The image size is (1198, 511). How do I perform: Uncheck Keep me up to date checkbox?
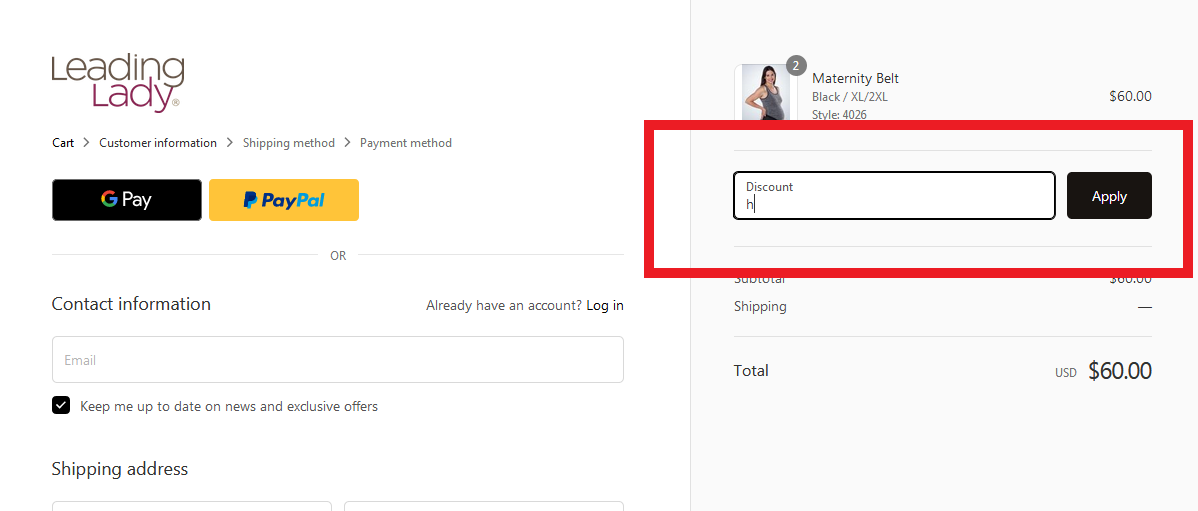click(x=61, y=406)
